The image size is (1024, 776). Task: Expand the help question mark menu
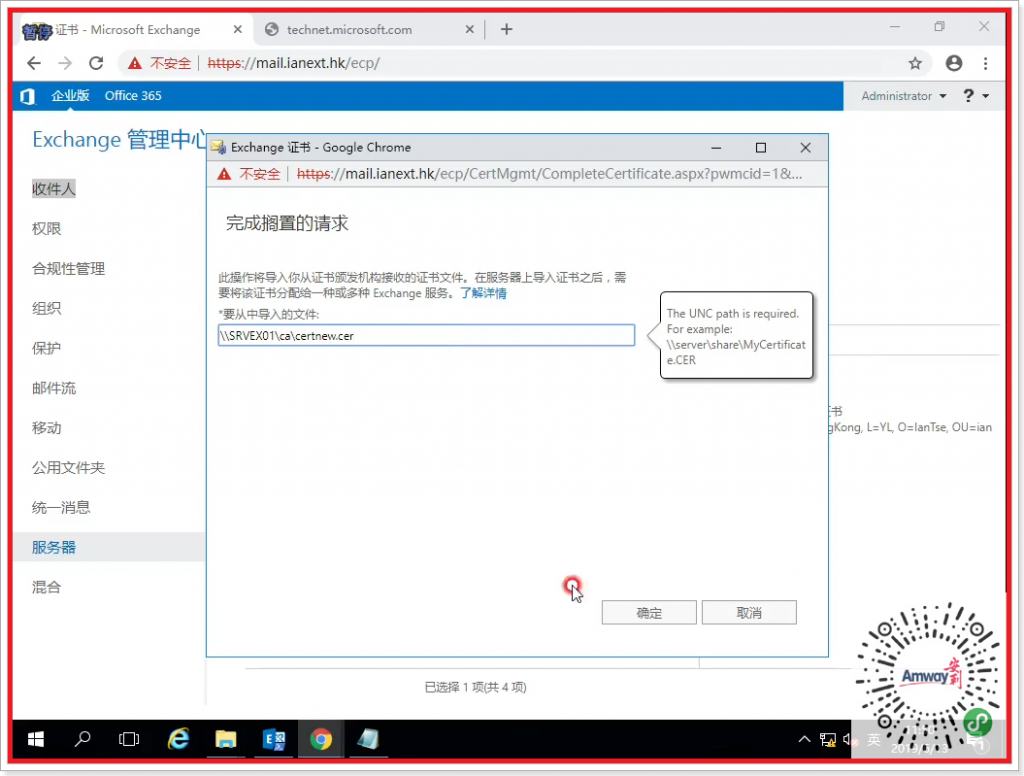pos(975,96)
